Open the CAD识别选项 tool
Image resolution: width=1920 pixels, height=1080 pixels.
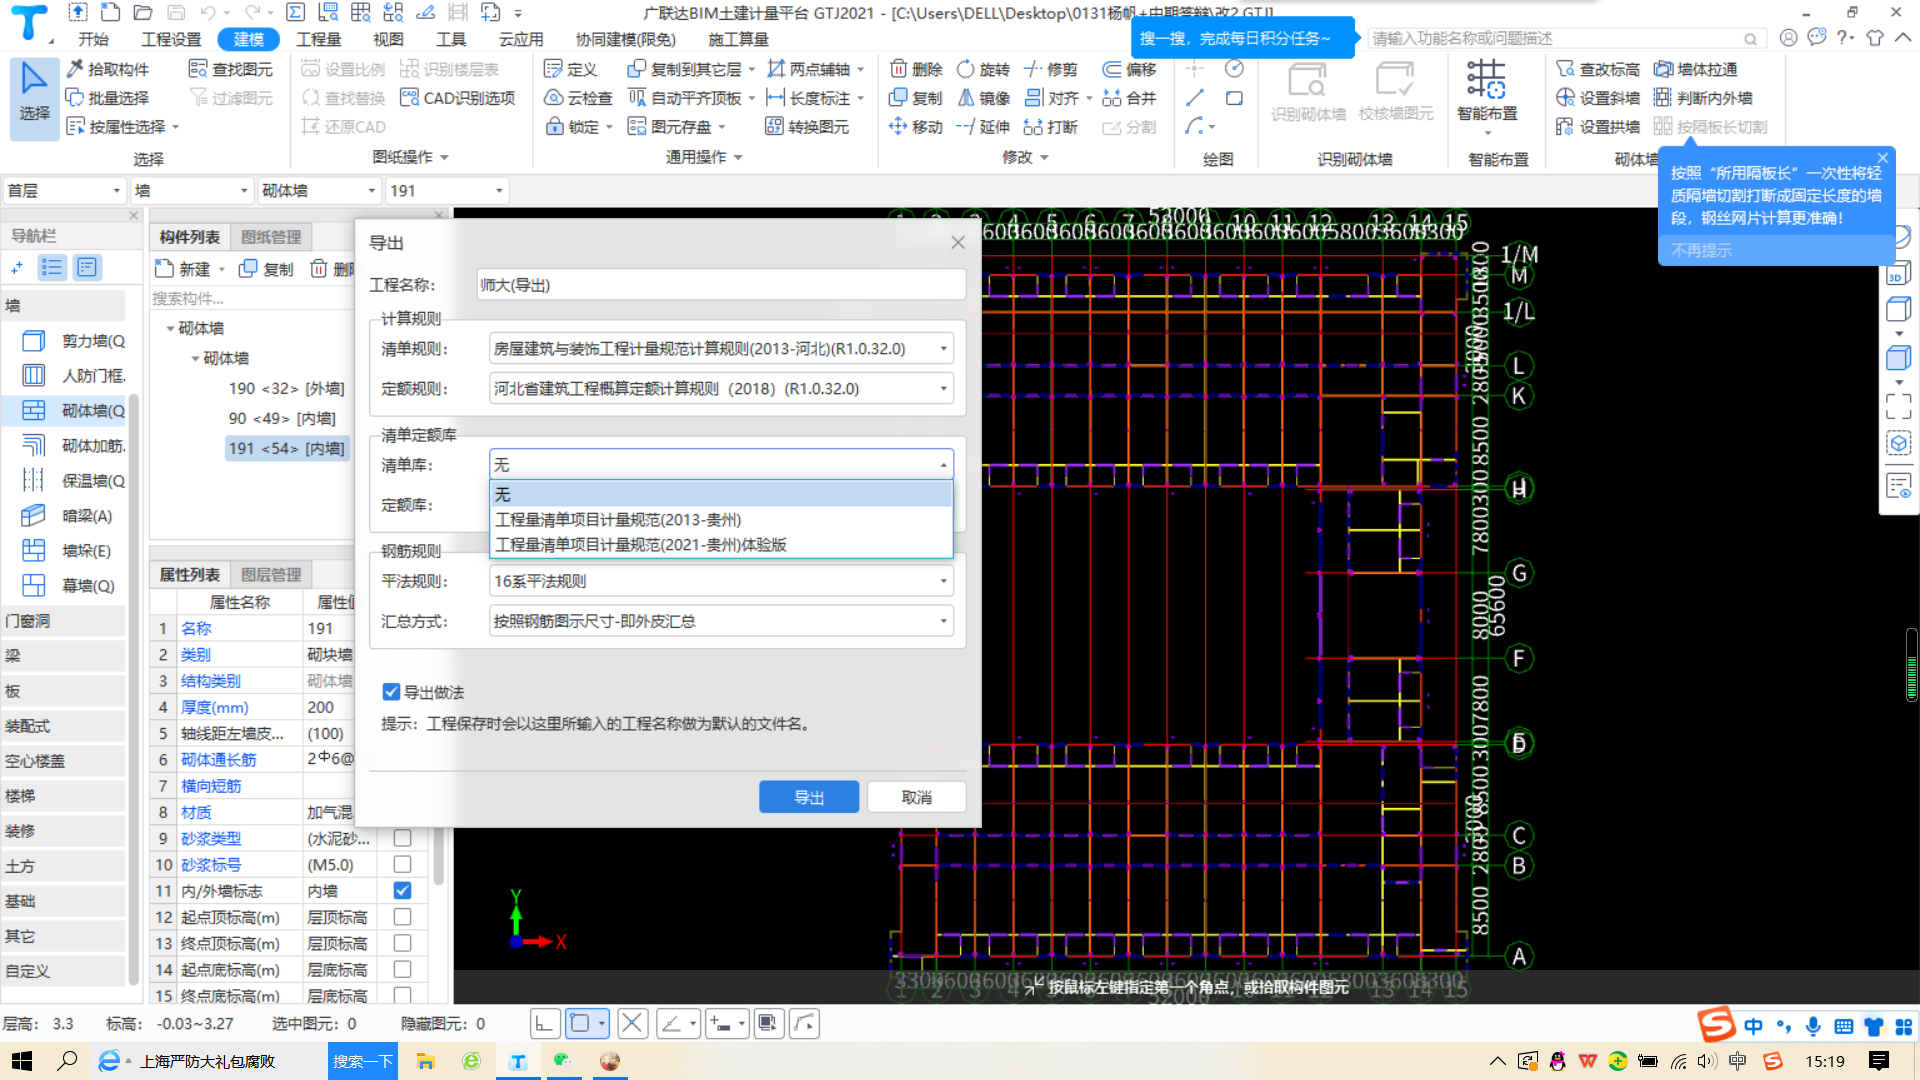(457, 98)
